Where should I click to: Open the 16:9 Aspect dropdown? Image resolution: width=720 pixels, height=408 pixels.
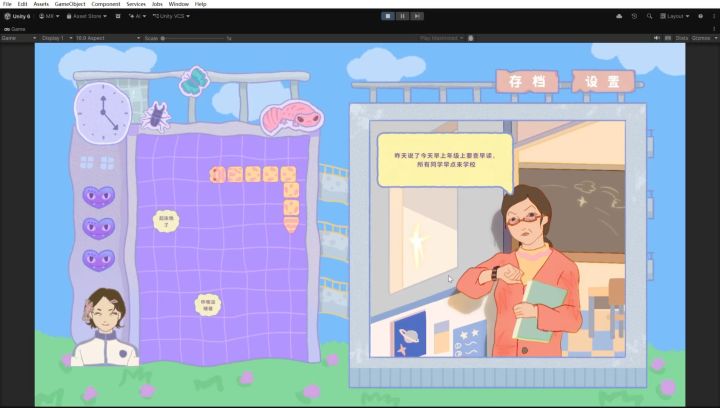(x=107, y=38)
